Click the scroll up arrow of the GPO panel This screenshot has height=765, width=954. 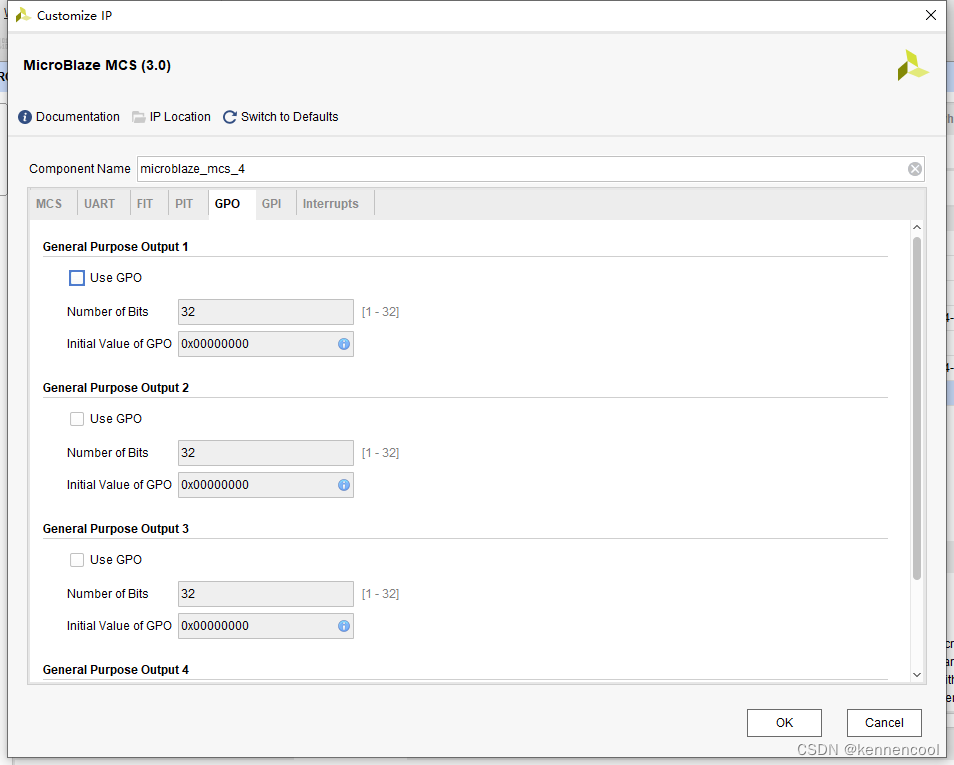coord(917,228)
